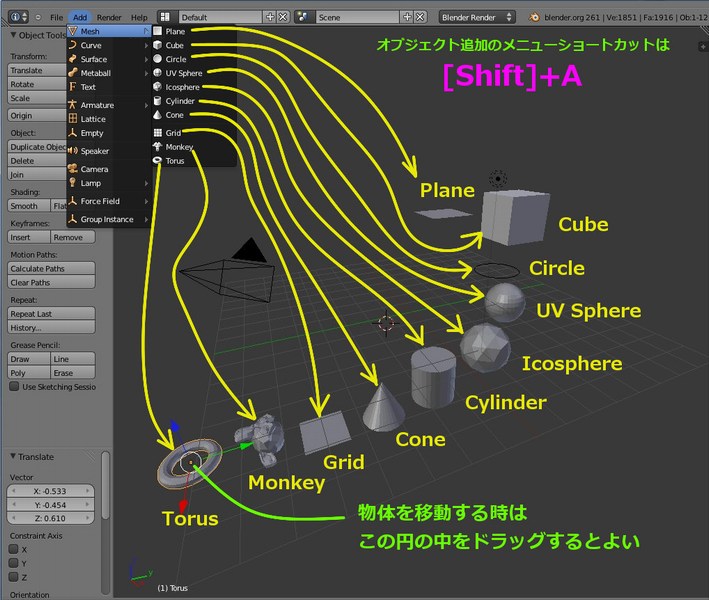Click the tool panel vertical scrollbar
The width and height of the screenshot is (709, 600).
[105, 485]
